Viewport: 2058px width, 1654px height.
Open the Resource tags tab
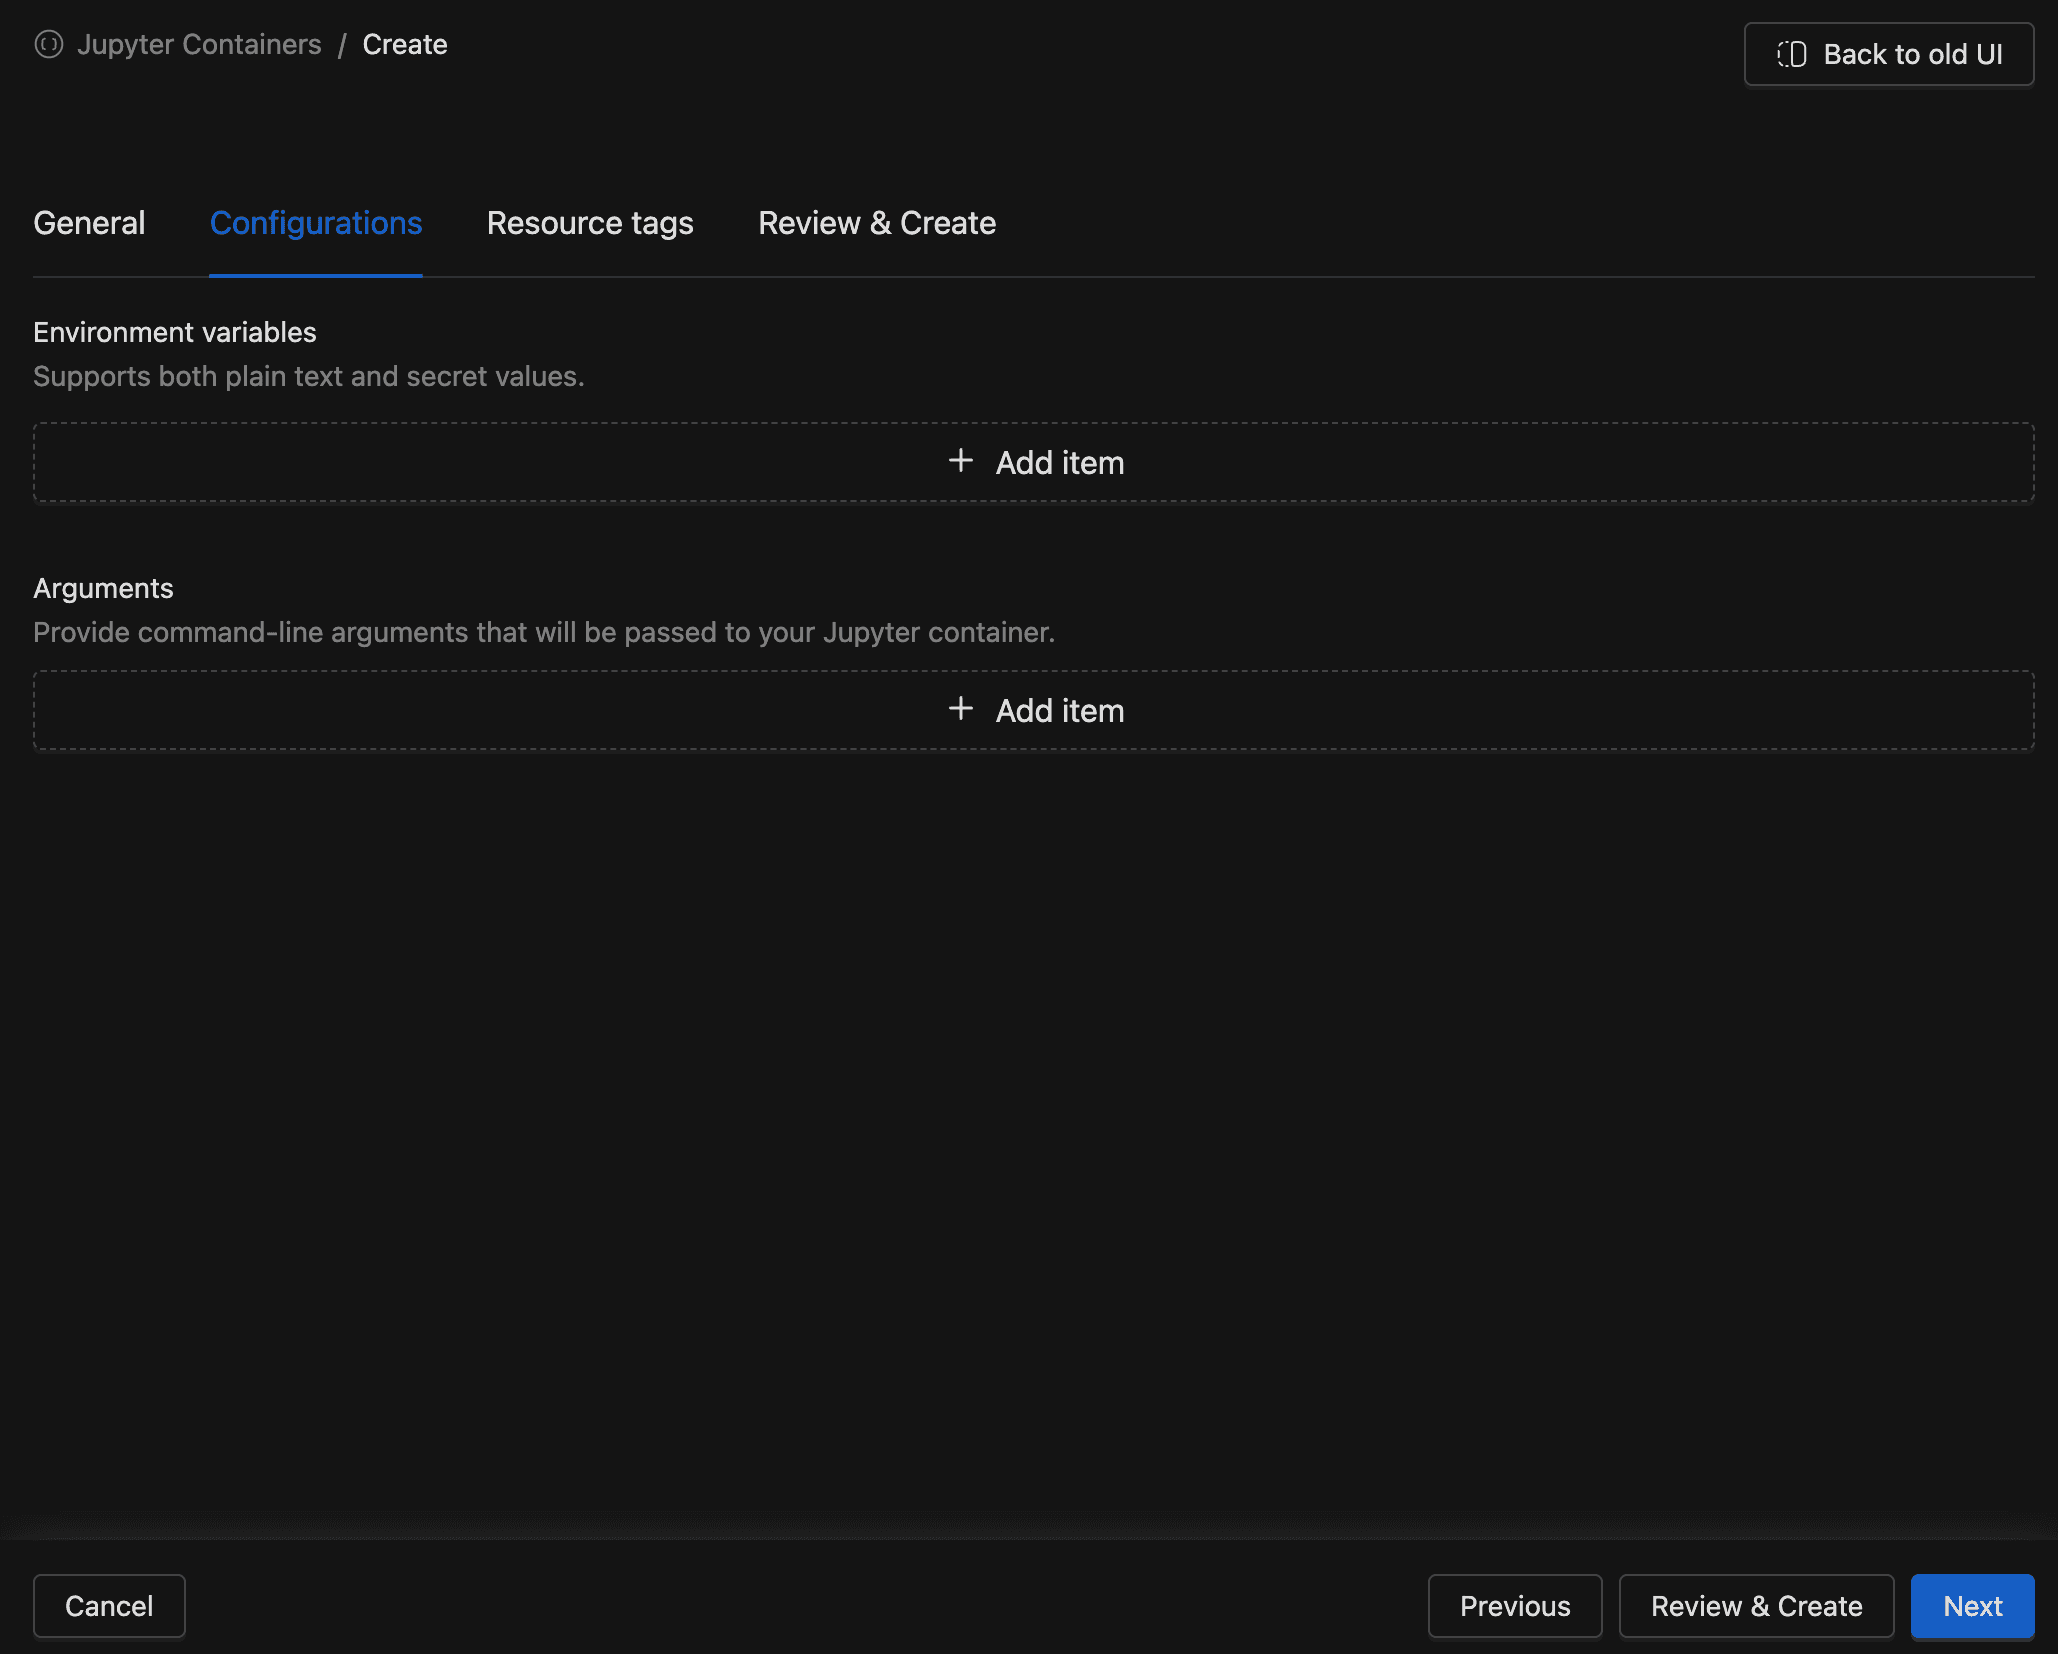pos(590,223)
